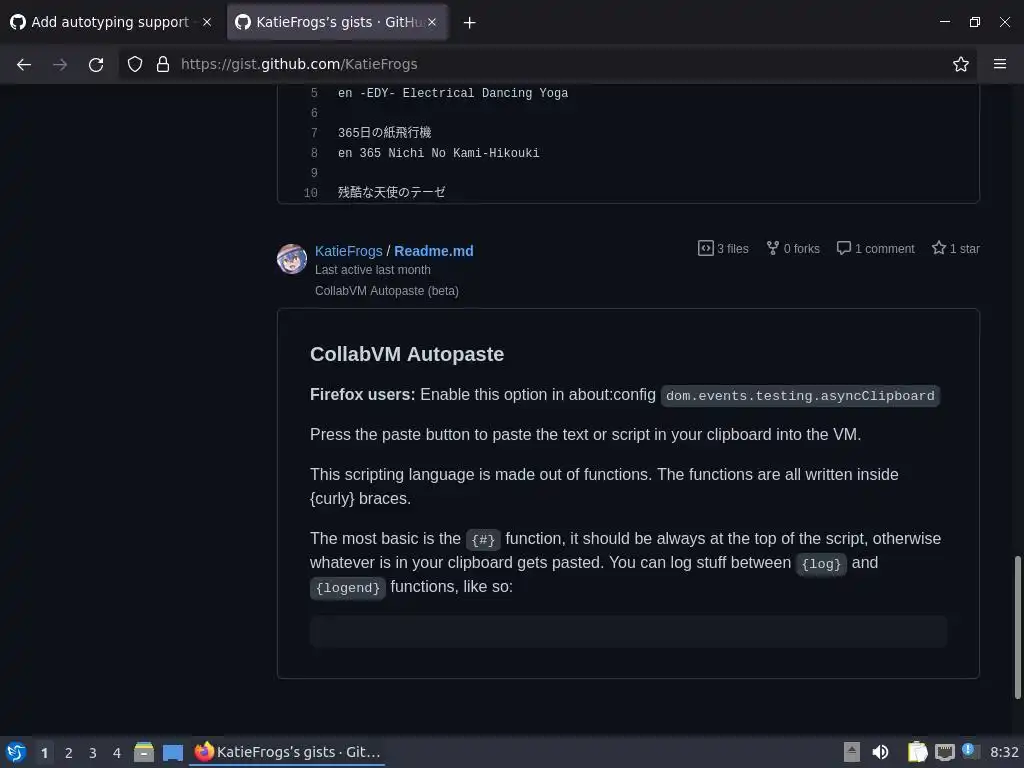Open the 1 comment link
This screenshot has height=768, width=1024.
click(876, 248)
